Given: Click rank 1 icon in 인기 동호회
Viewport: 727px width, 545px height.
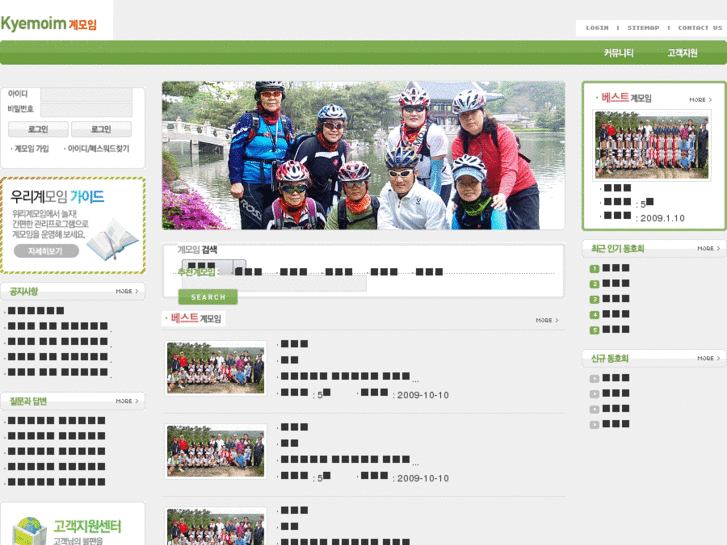Looking at the screenshot, I should click(x=594, y=269).
